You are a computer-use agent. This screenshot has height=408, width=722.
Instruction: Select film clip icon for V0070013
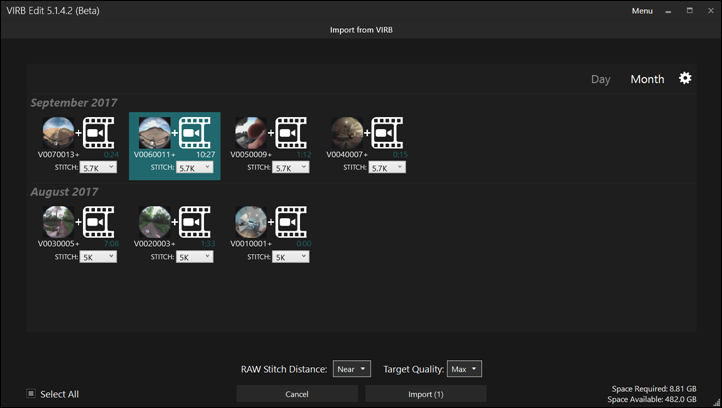(99, 133)
